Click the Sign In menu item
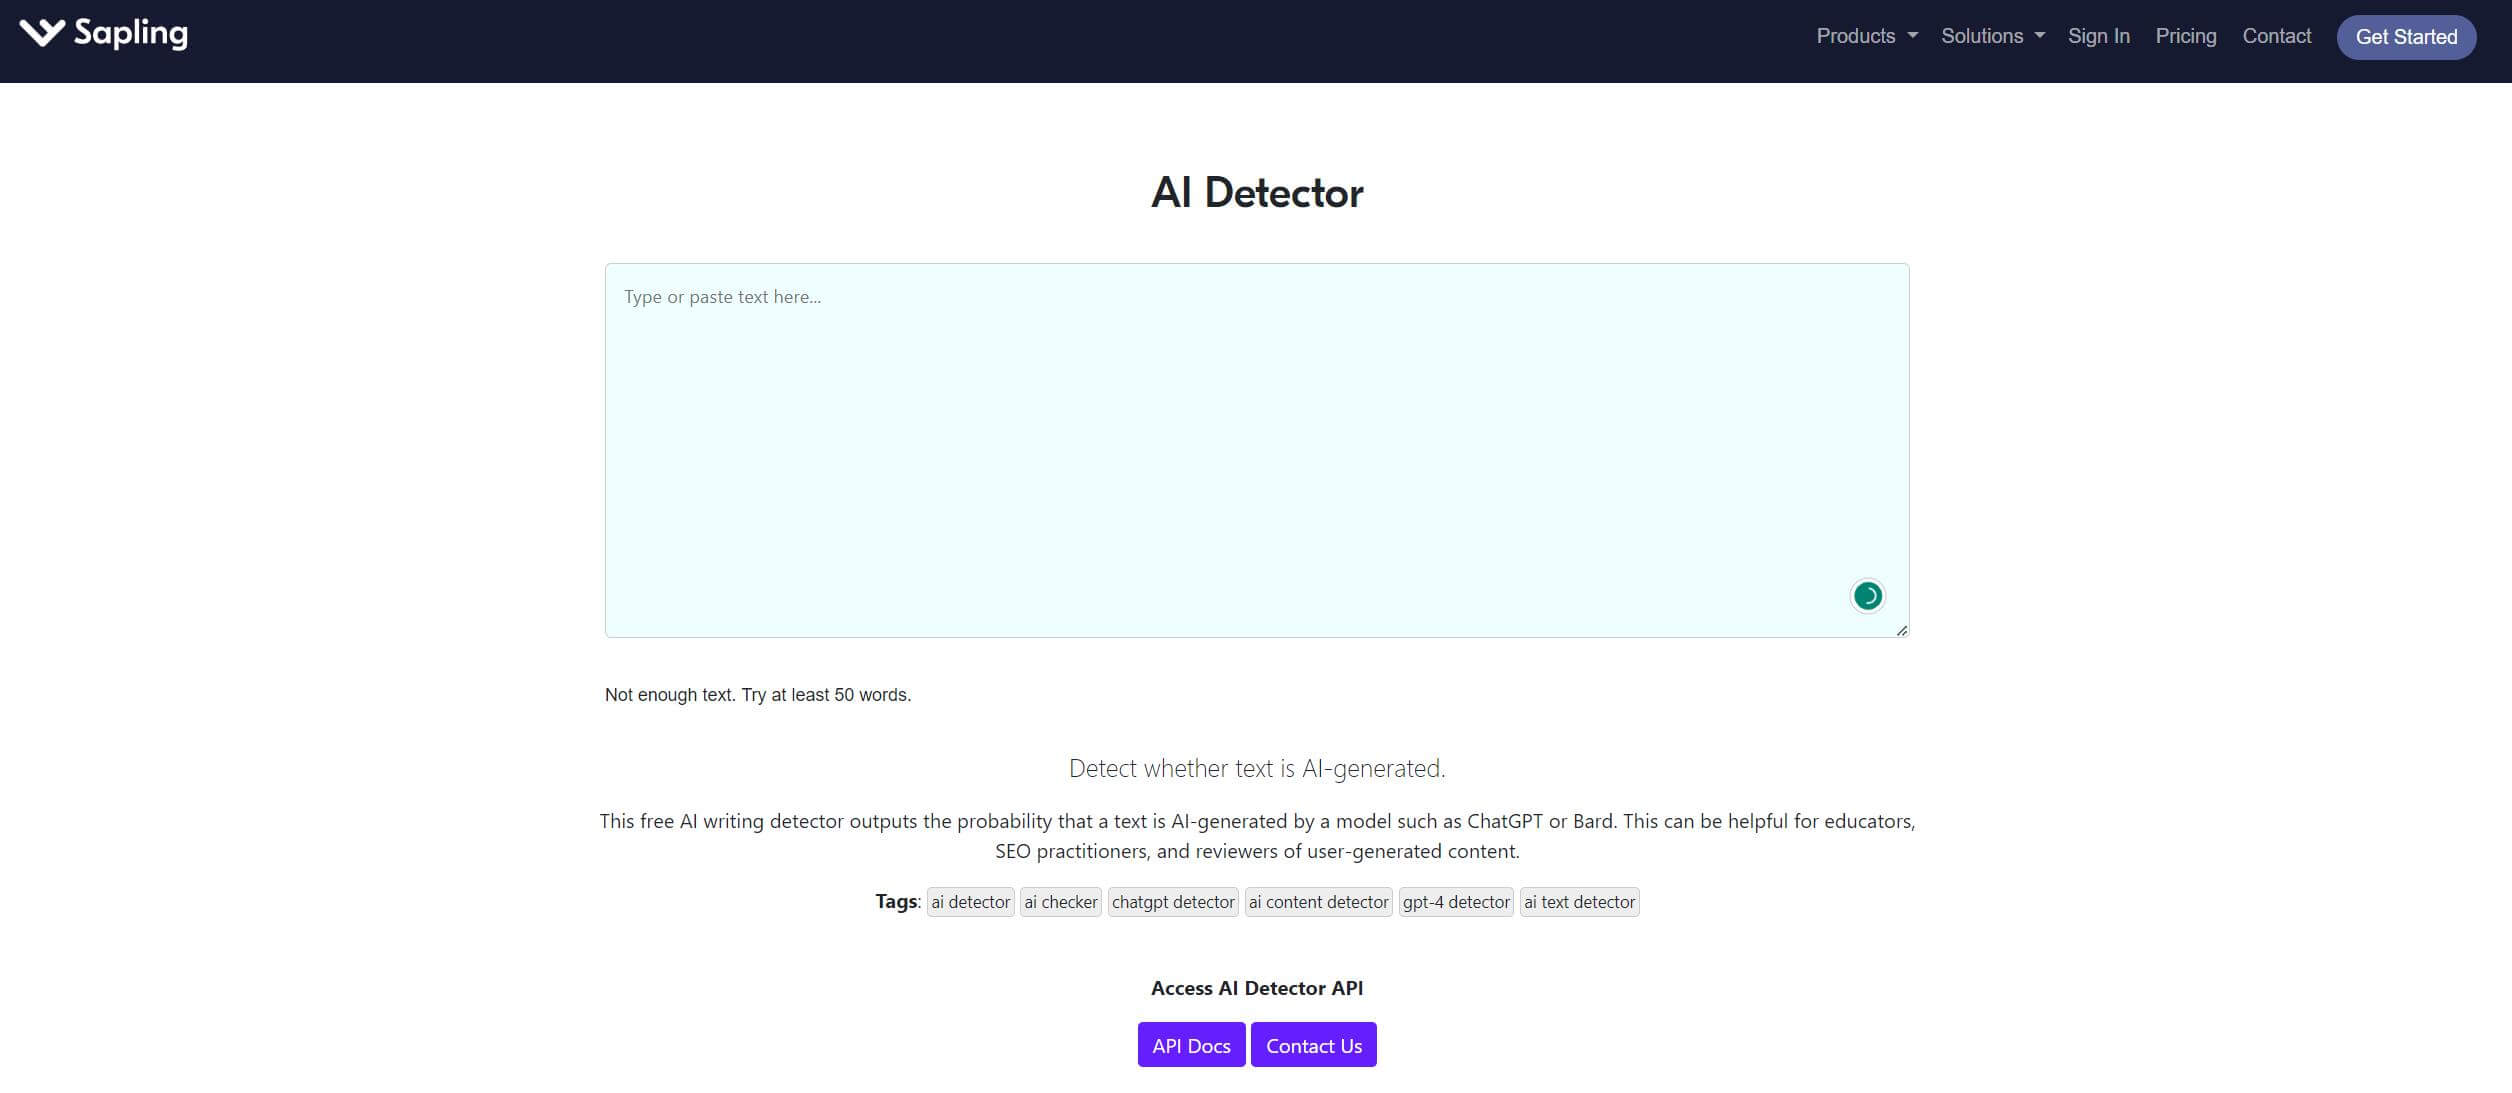Image resolution: width=2512 pixels, height=1093 pixels. coord(2099,35)
